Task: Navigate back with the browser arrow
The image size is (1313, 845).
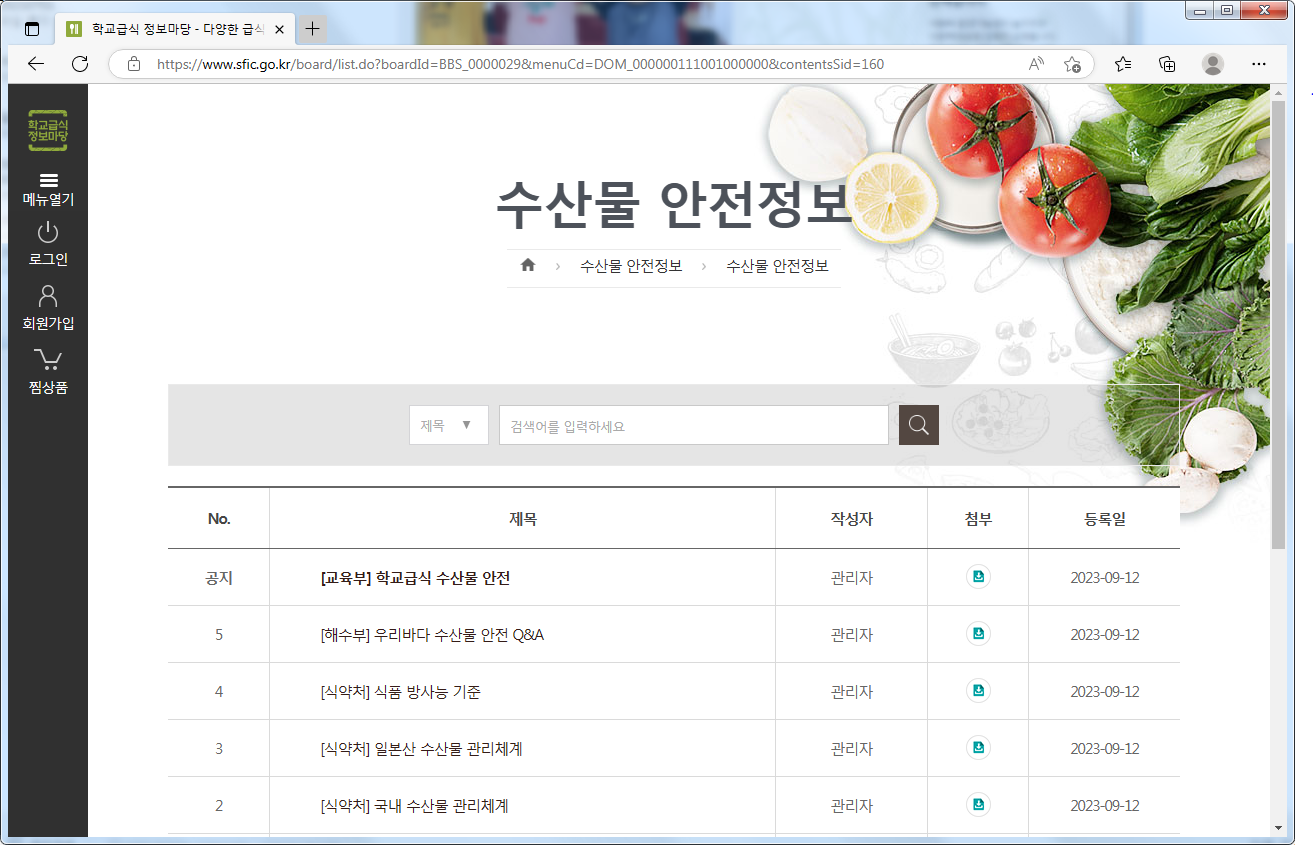Action: (x=35, y=63)
